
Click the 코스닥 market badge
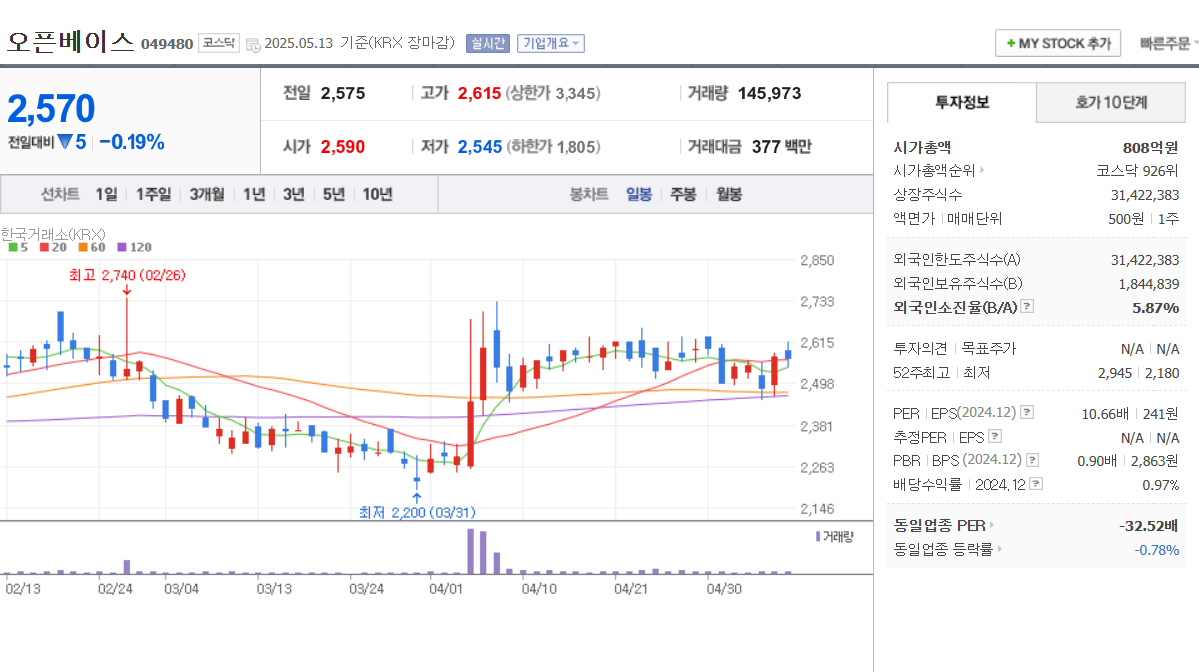point(219,43)
